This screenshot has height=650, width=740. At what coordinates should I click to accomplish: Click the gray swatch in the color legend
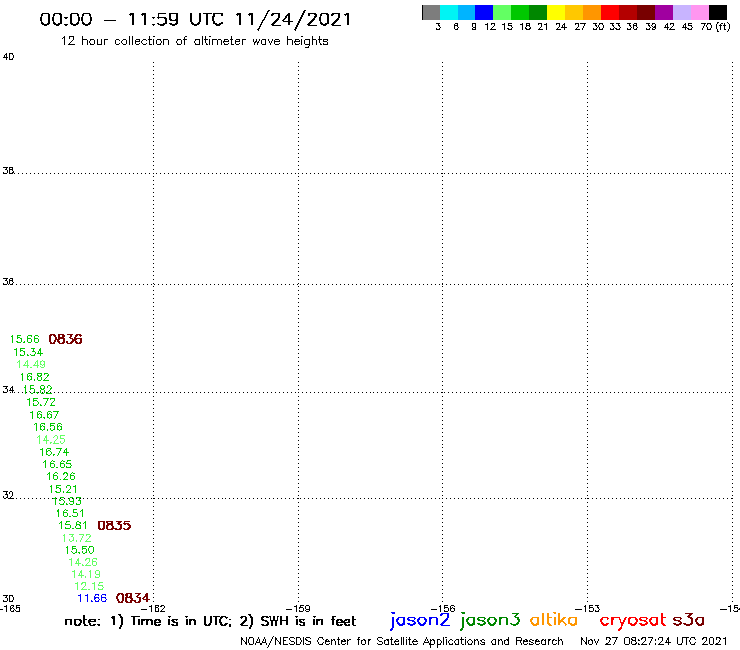(x=431, y=12)
